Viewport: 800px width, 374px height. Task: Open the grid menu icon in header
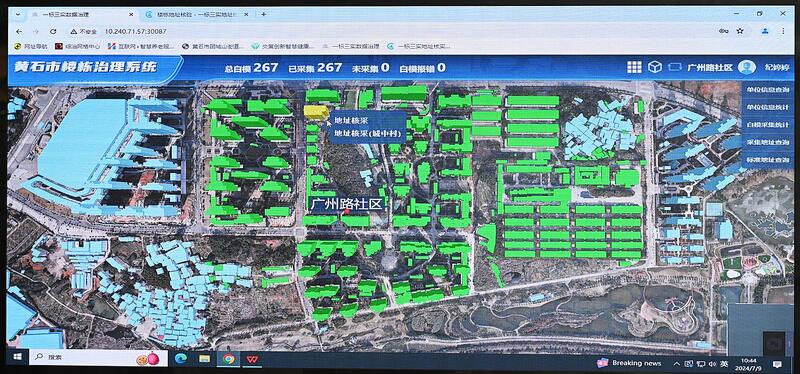pos(634,67)
